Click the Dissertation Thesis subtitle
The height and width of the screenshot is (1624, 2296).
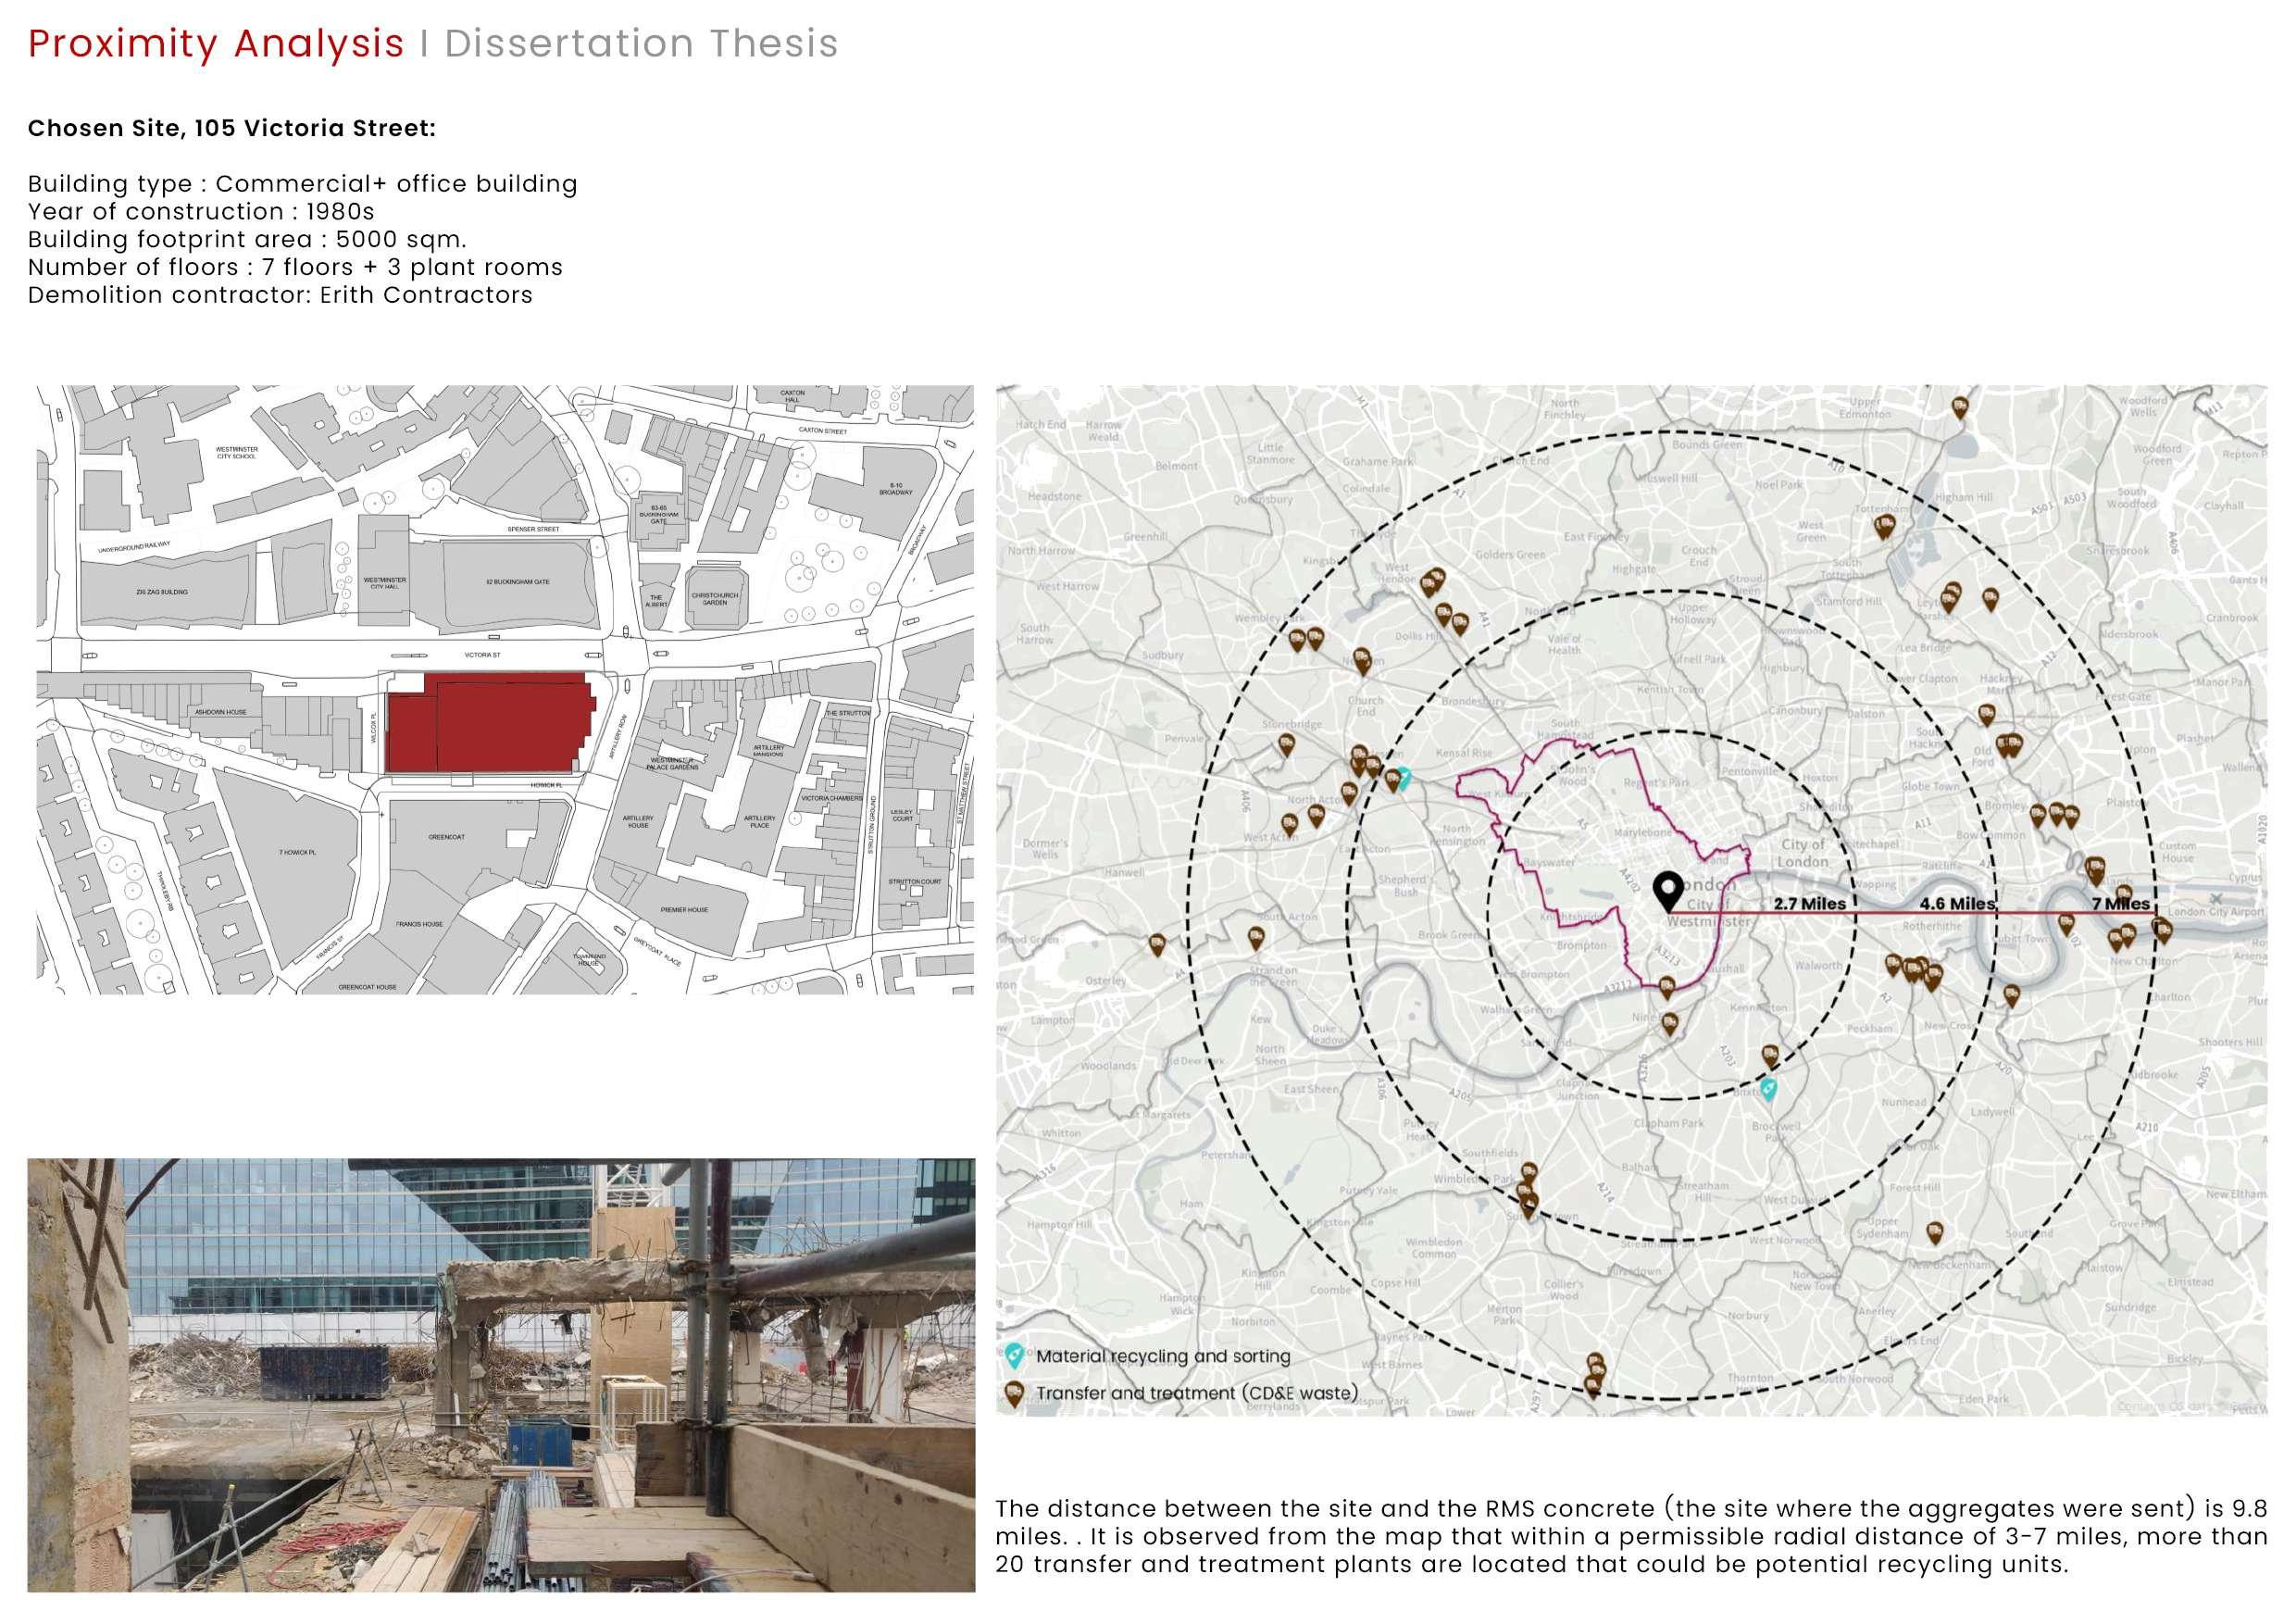click(641, 44)
